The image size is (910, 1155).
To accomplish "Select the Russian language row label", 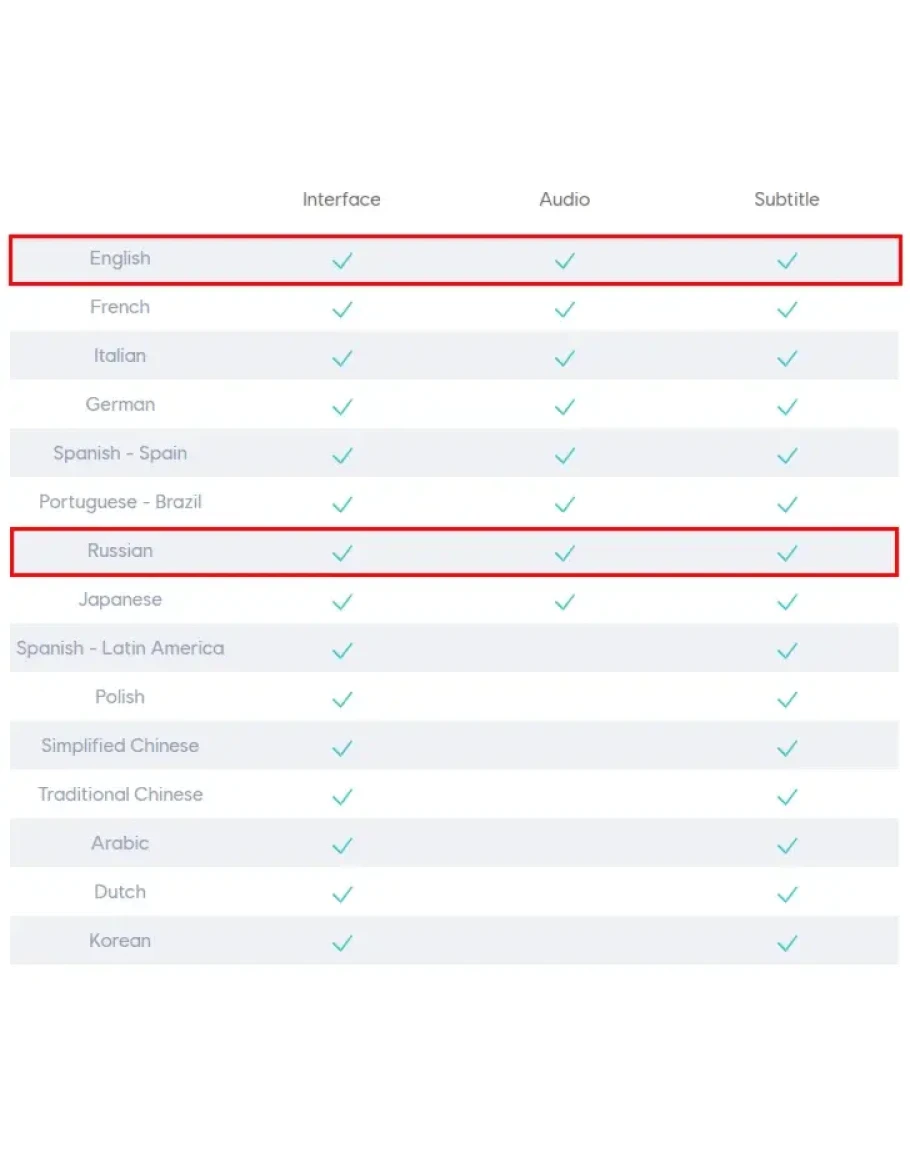I will 120,550.
